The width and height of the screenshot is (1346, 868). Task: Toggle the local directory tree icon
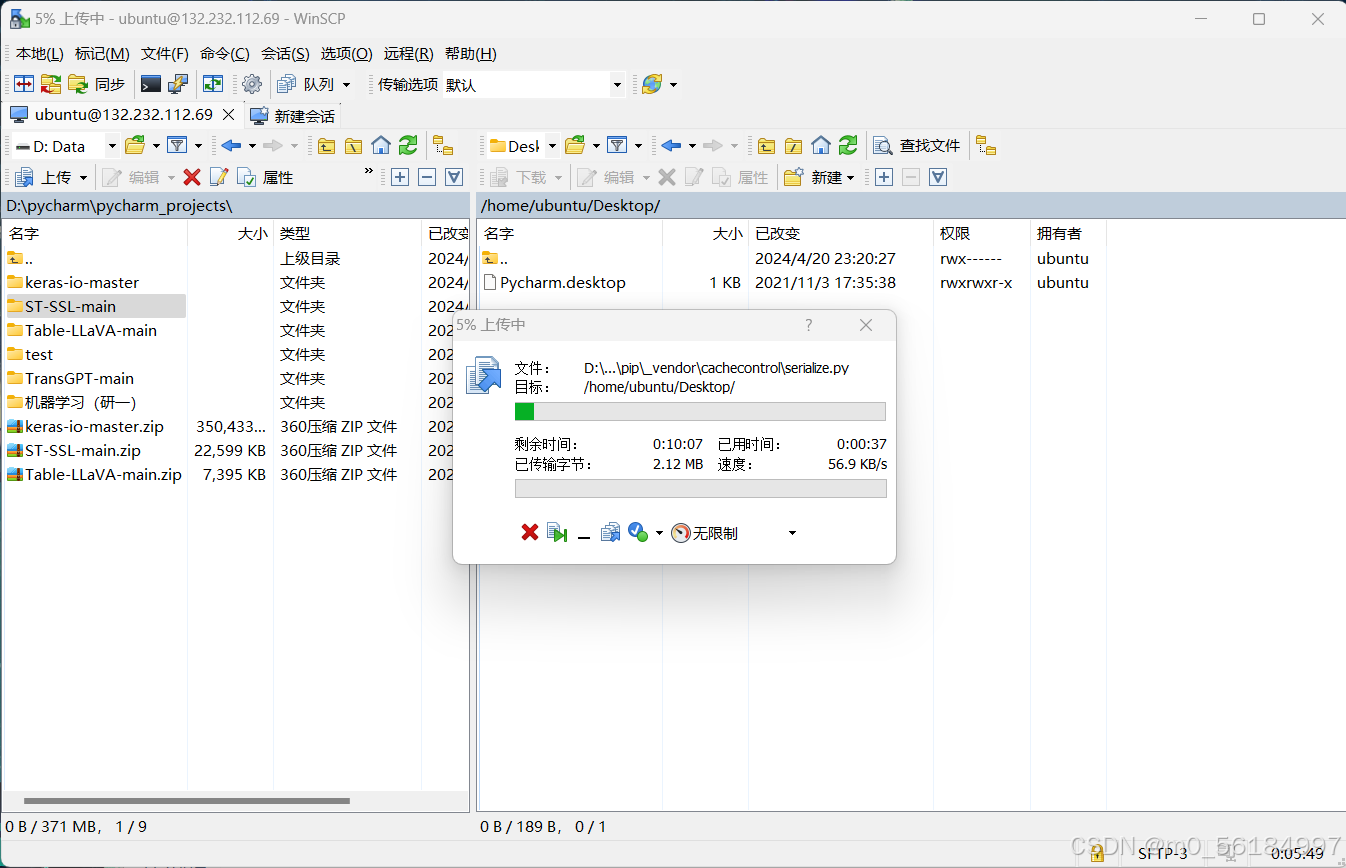pyautogui.click(x=443, y=146)
